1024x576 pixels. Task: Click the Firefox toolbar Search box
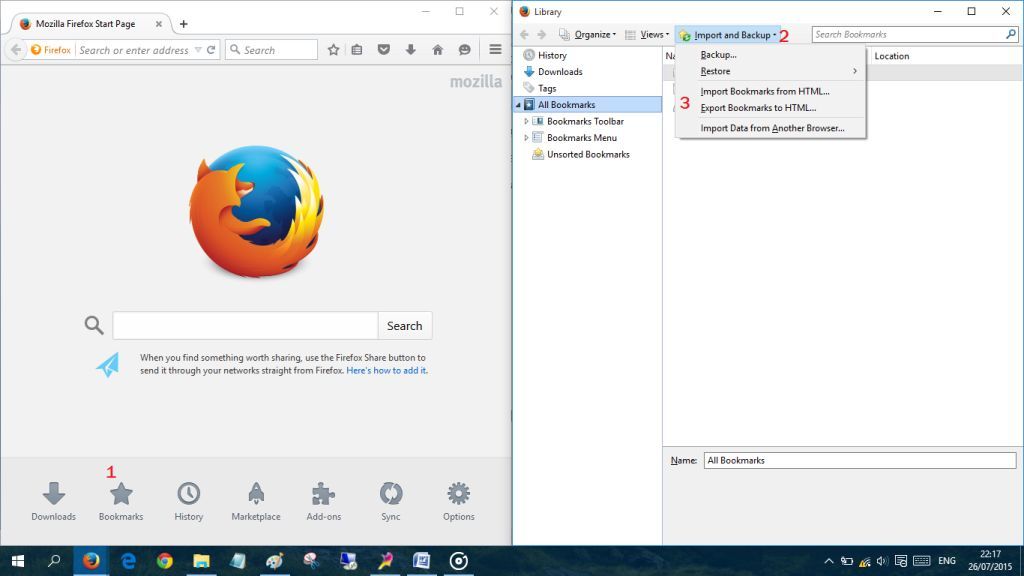272,50
